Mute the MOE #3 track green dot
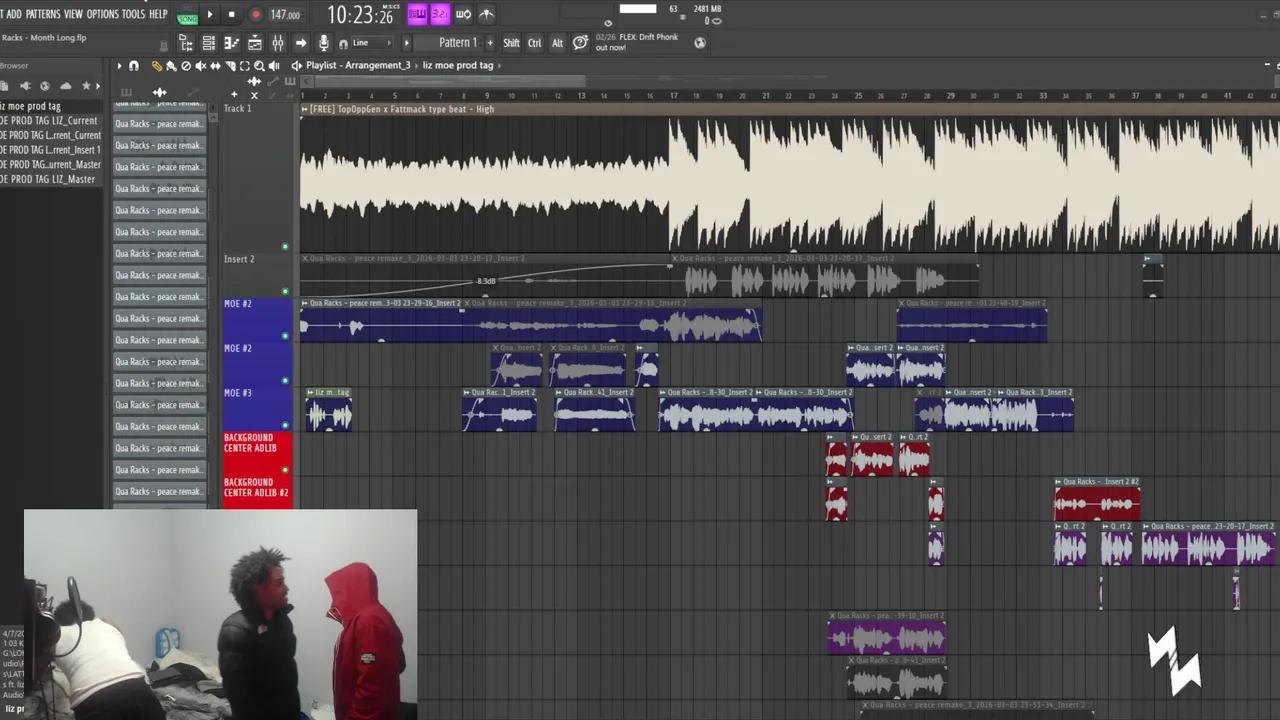Image resolution: width=1280 pixels, height=720 pixels. (285, 425)
